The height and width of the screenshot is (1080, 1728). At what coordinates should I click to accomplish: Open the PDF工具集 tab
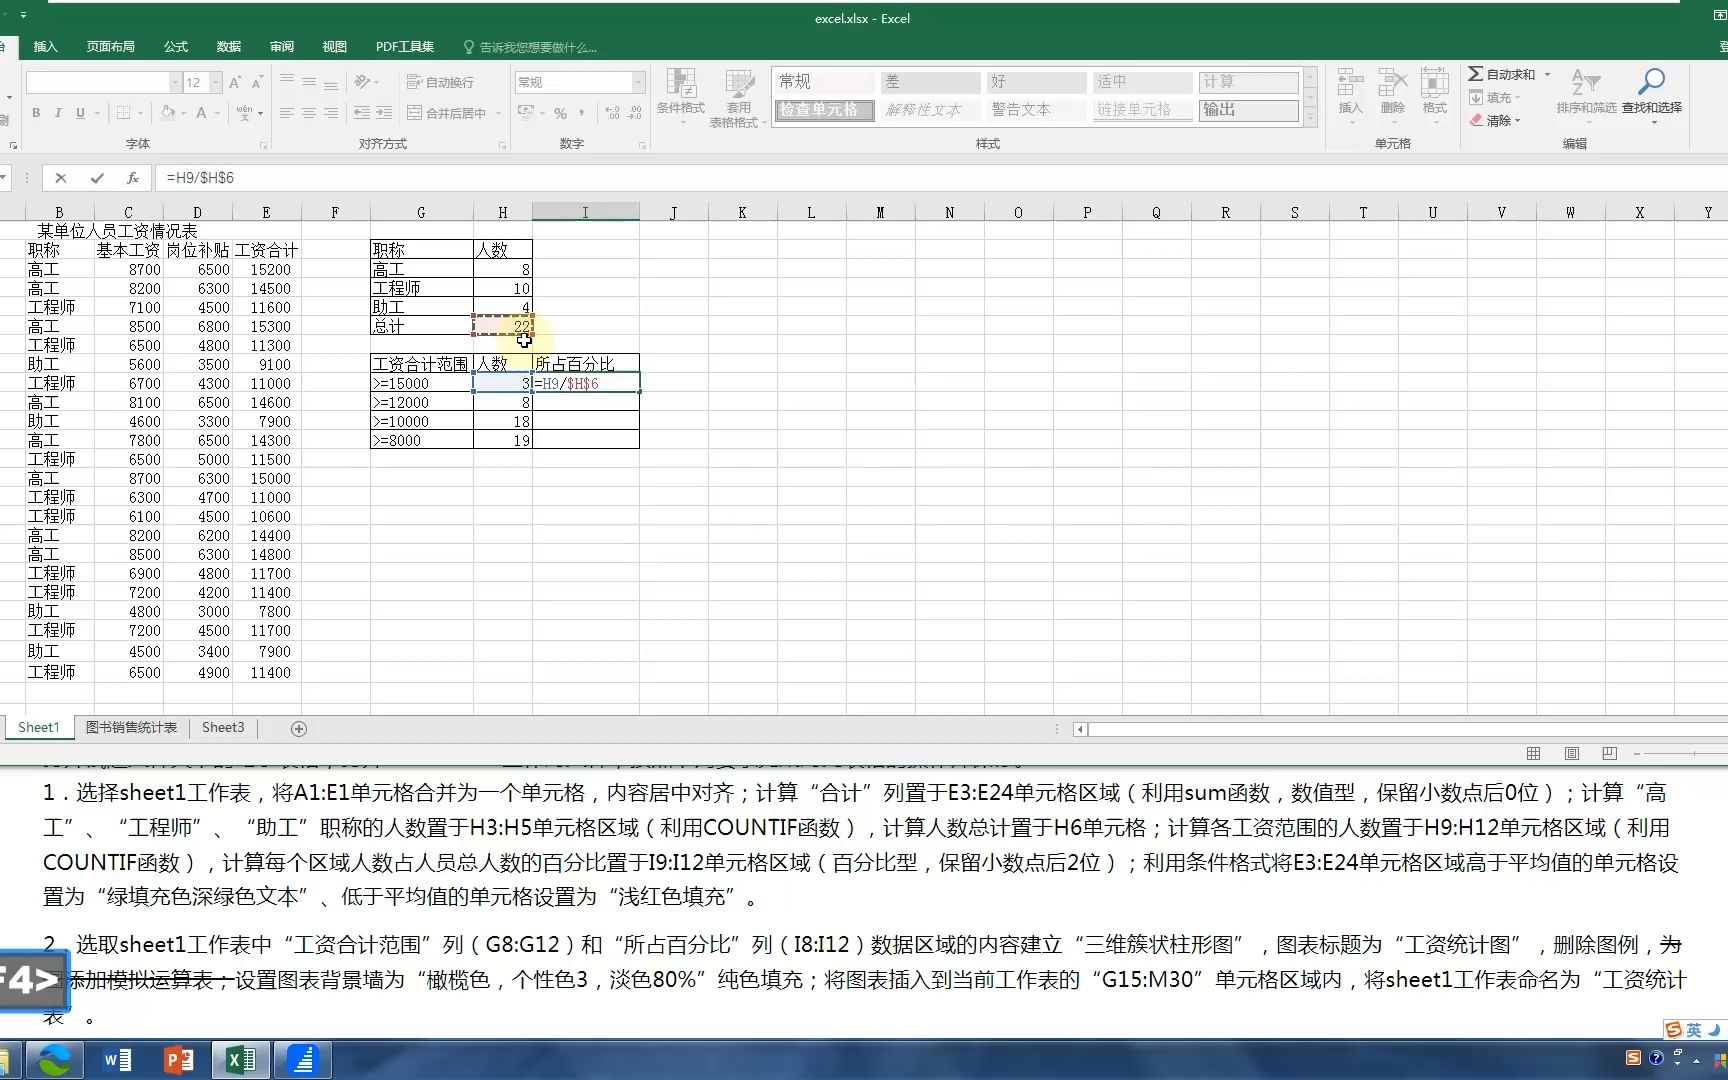coord(404,47)
